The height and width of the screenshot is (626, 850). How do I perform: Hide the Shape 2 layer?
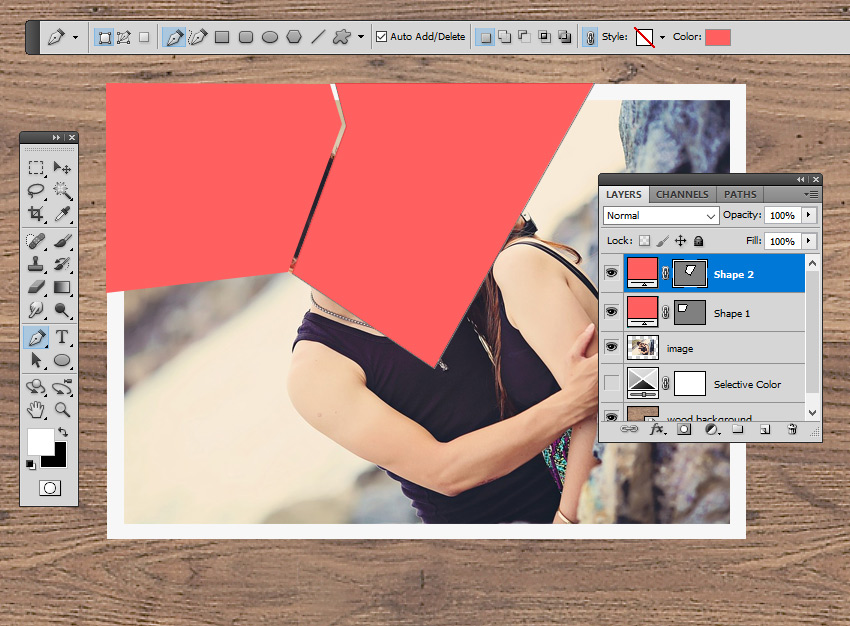[x=611, y=274]
